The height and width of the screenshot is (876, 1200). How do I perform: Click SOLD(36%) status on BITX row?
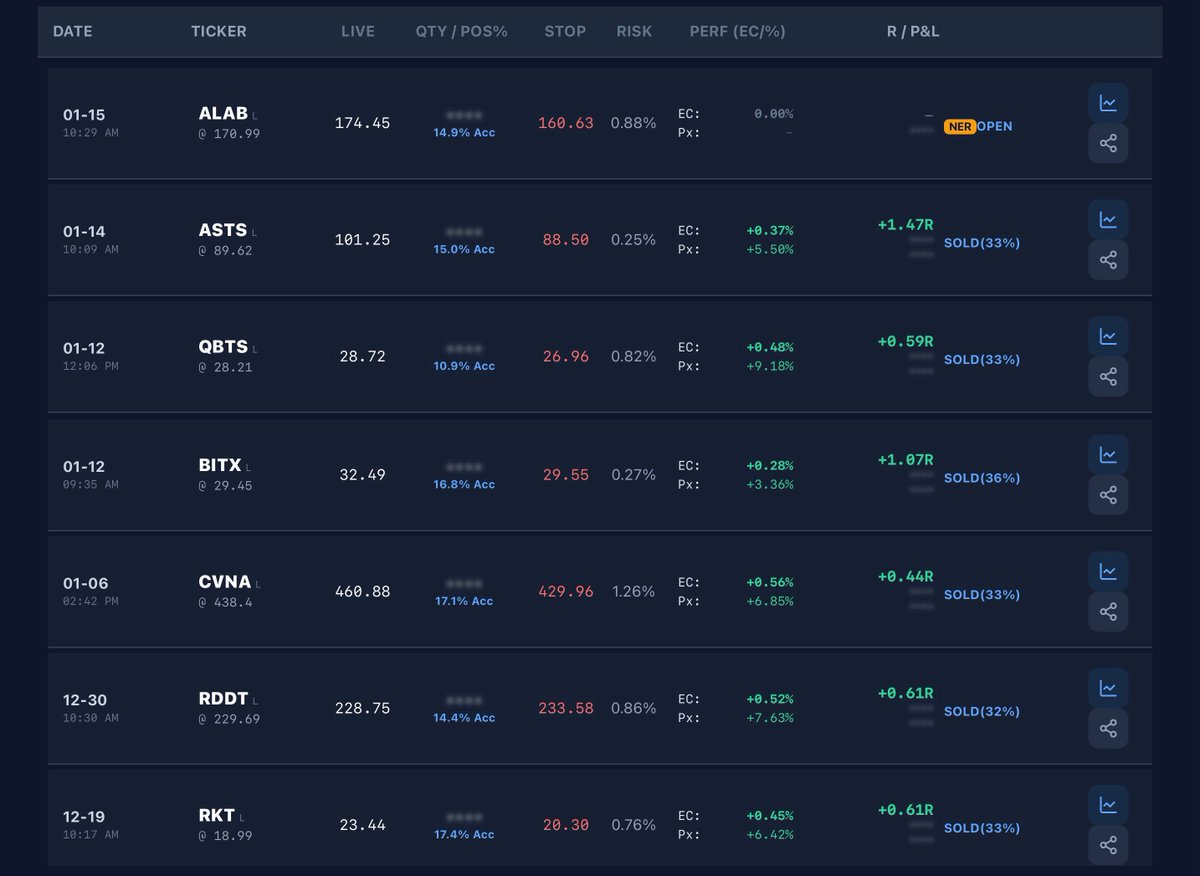[982, 478]
